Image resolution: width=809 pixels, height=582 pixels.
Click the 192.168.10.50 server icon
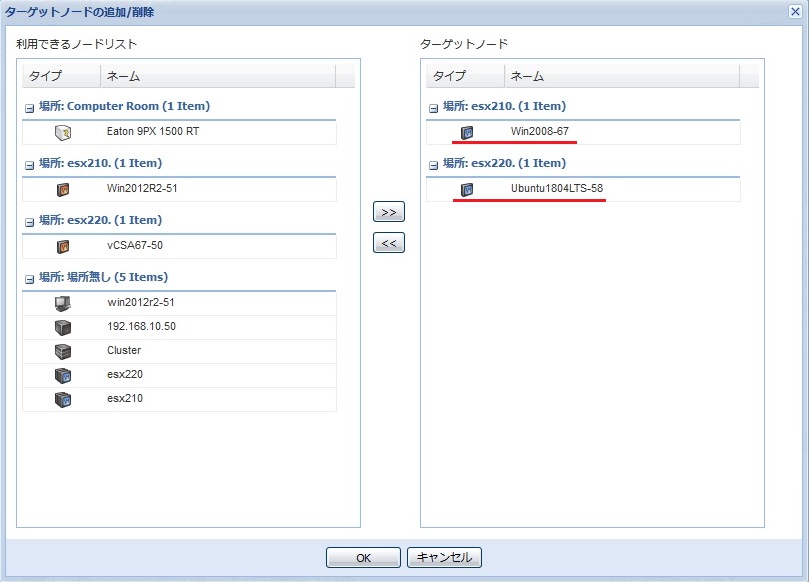point(63,327)
